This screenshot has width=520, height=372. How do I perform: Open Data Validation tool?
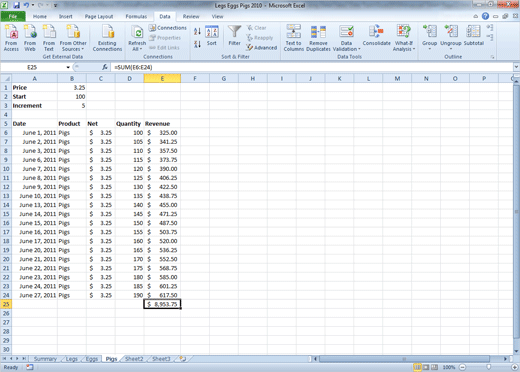pyautogui.click(x=346, y=38)
